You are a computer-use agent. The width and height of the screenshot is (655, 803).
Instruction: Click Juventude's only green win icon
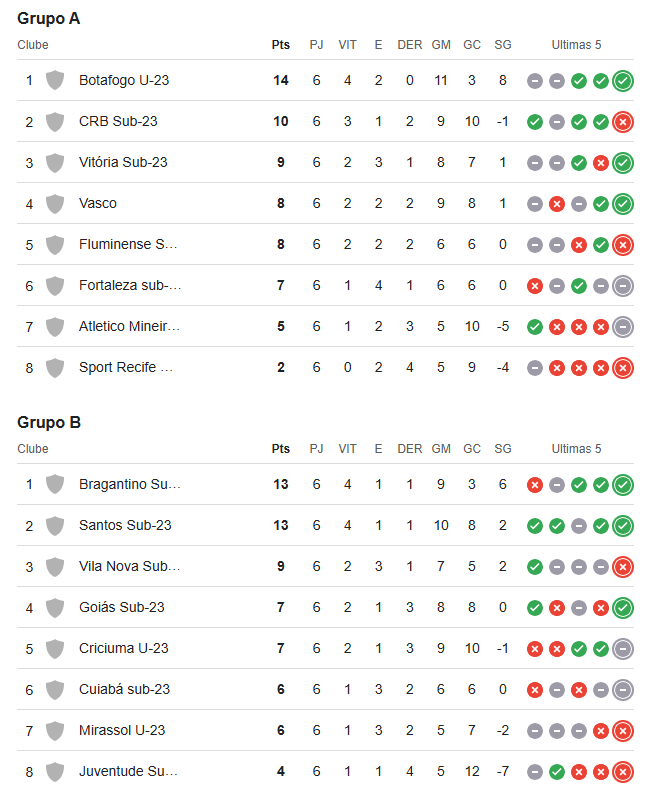click(557, 772)
